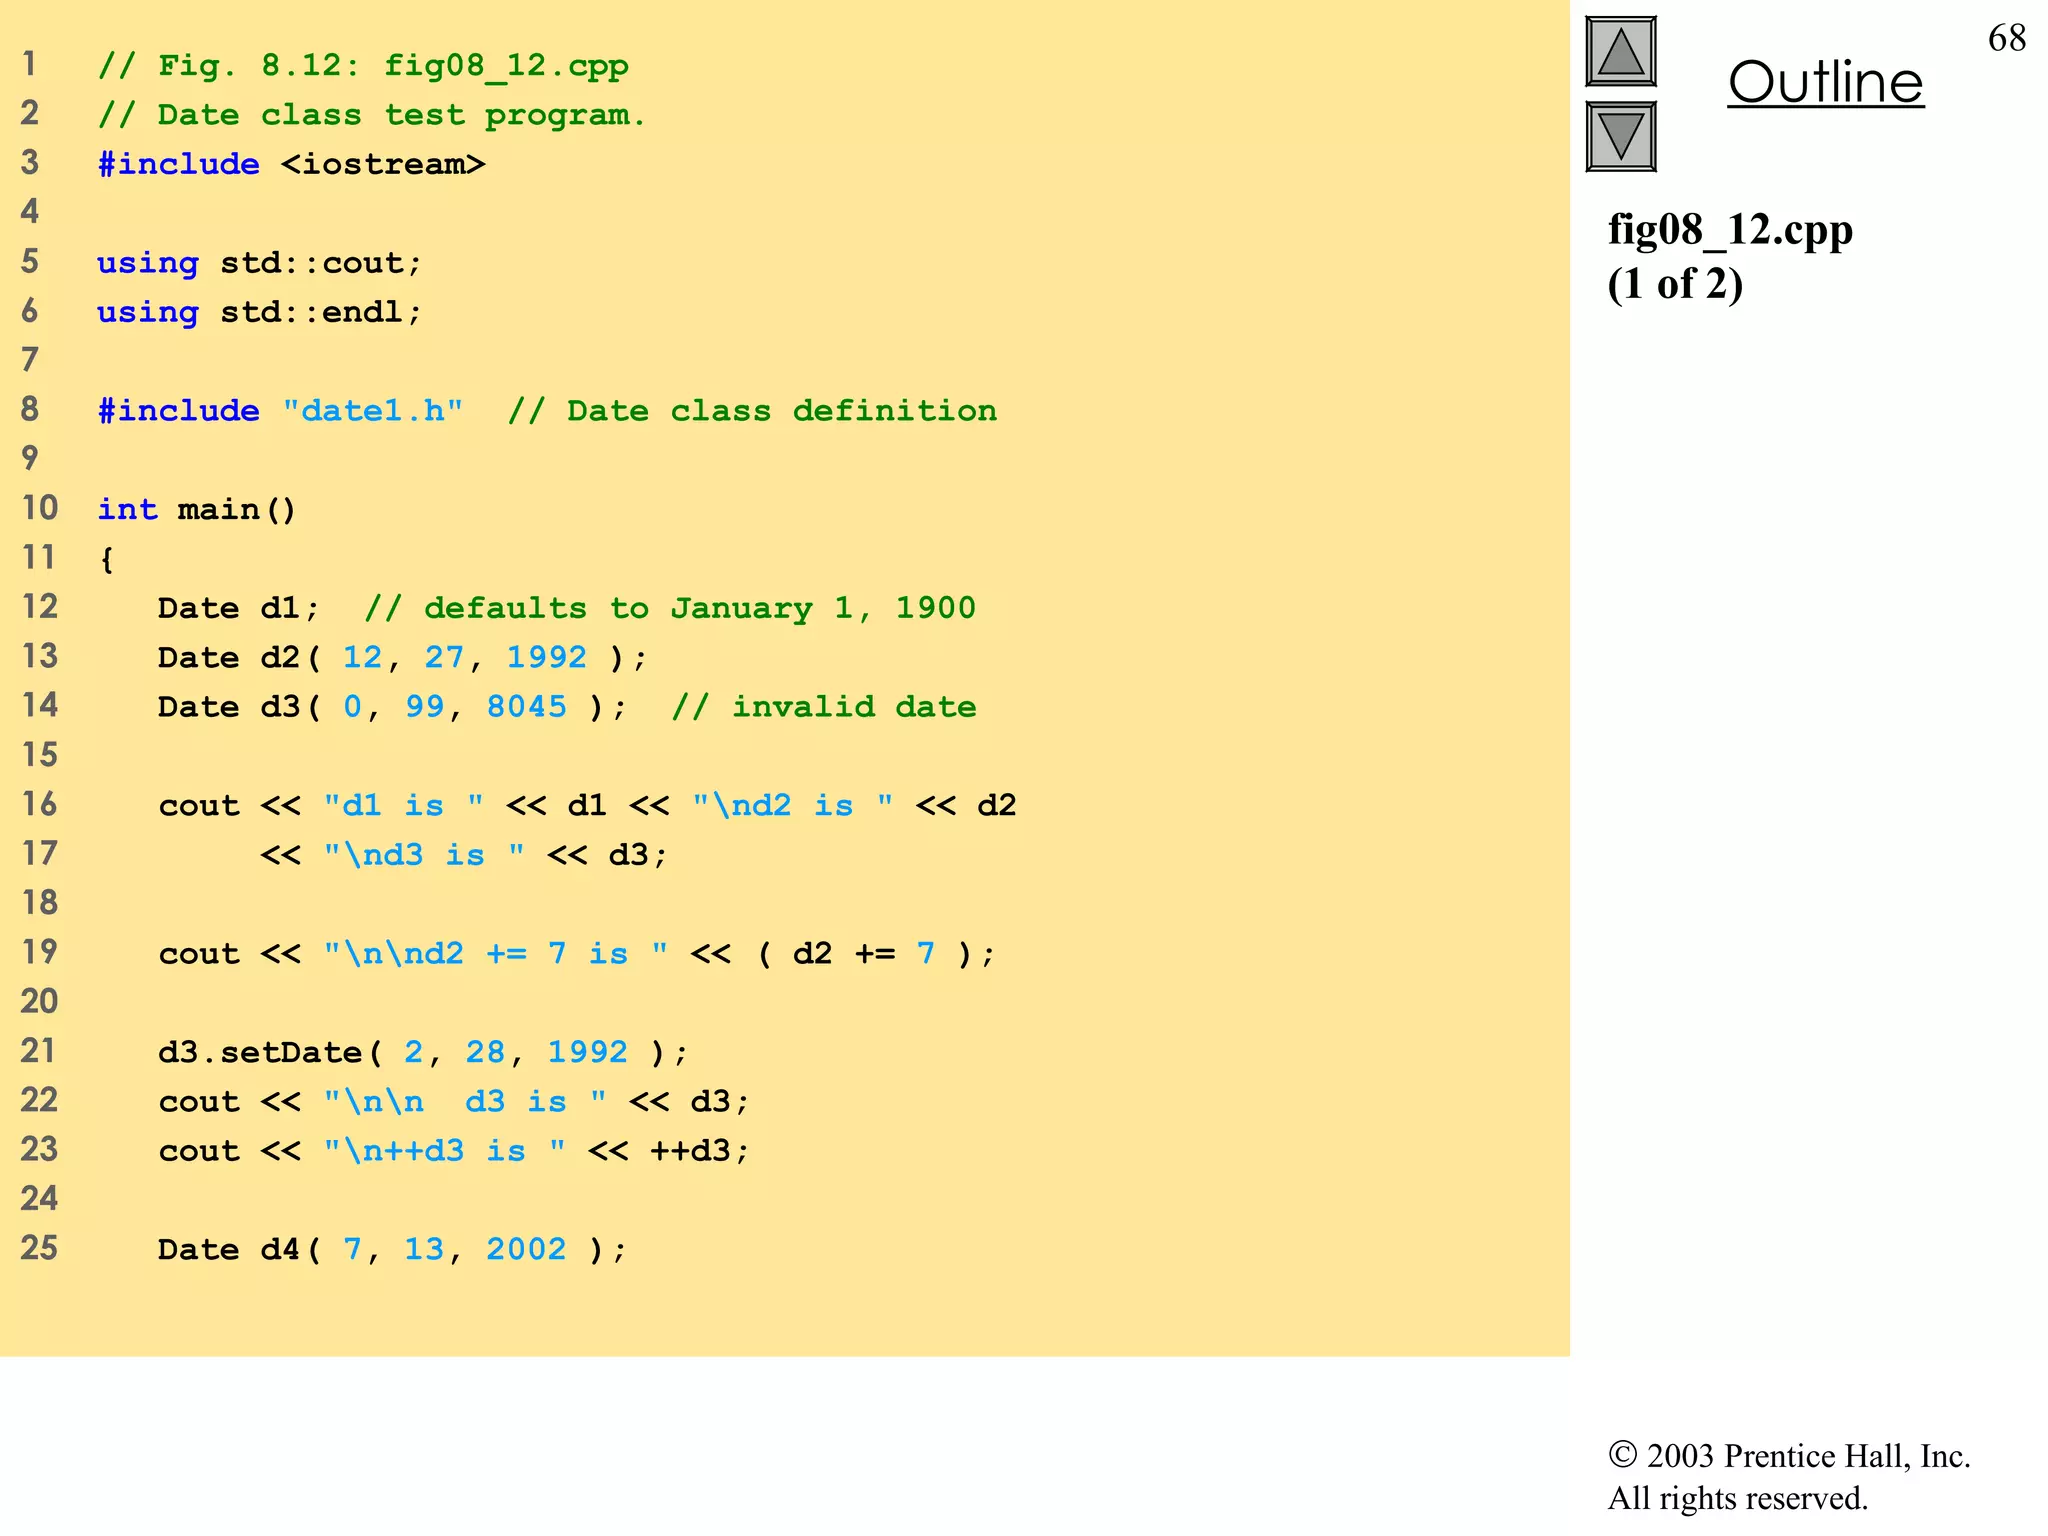The width and height of the screenshot is (2048, 1536).
Task: Click the '// Fig. 8.12: fig08_12.cpp' comment
Action: (x=363, y=66)
